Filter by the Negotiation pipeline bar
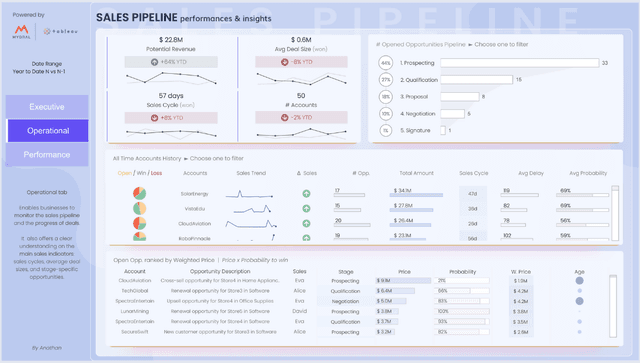Screen dimensions: 640x363 (x=452, y=114)
